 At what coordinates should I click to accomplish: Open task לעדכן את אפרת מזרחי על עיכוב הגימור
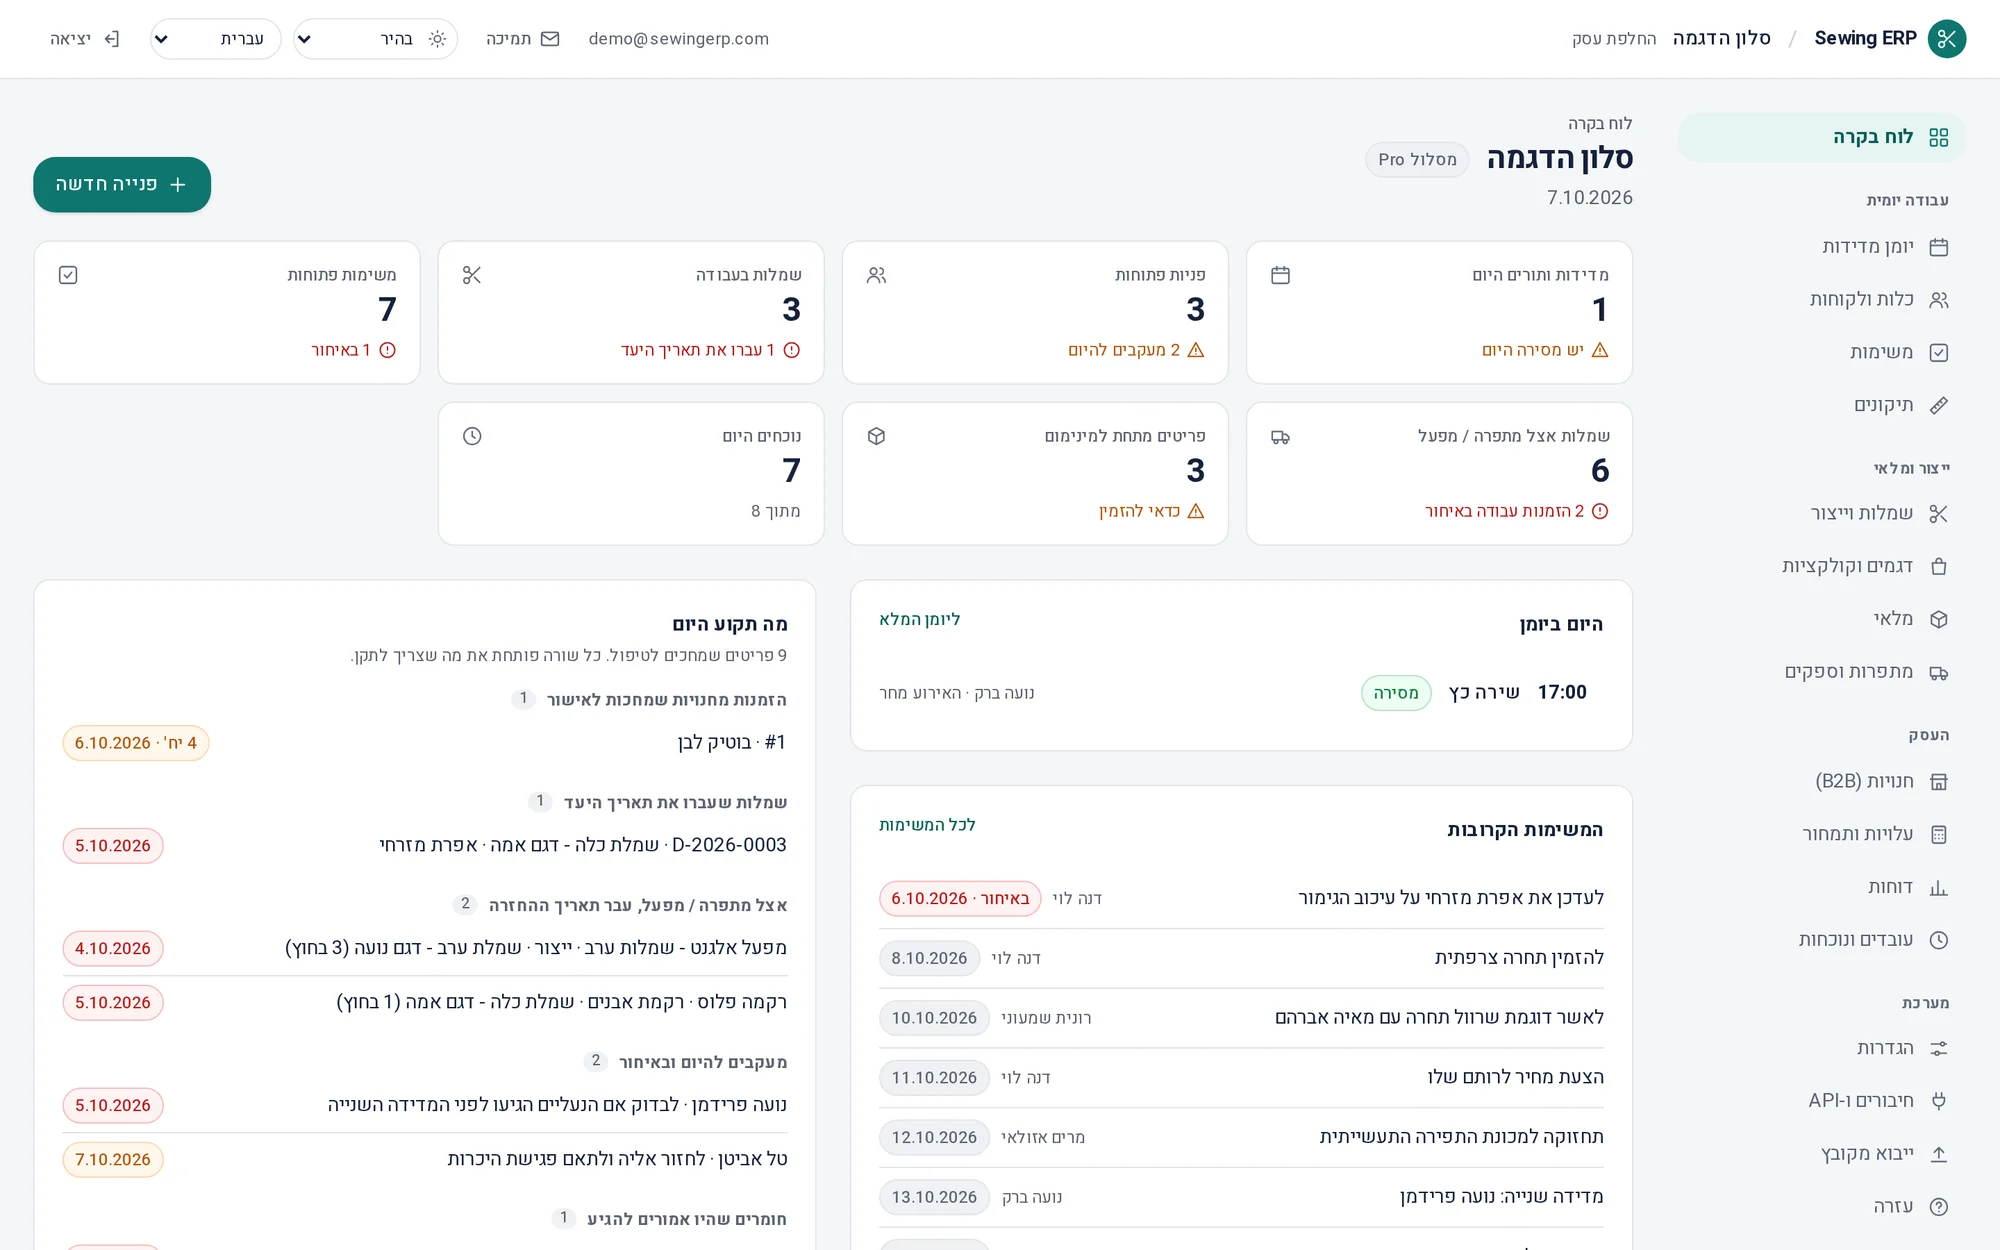click(x=1241, y=898)
